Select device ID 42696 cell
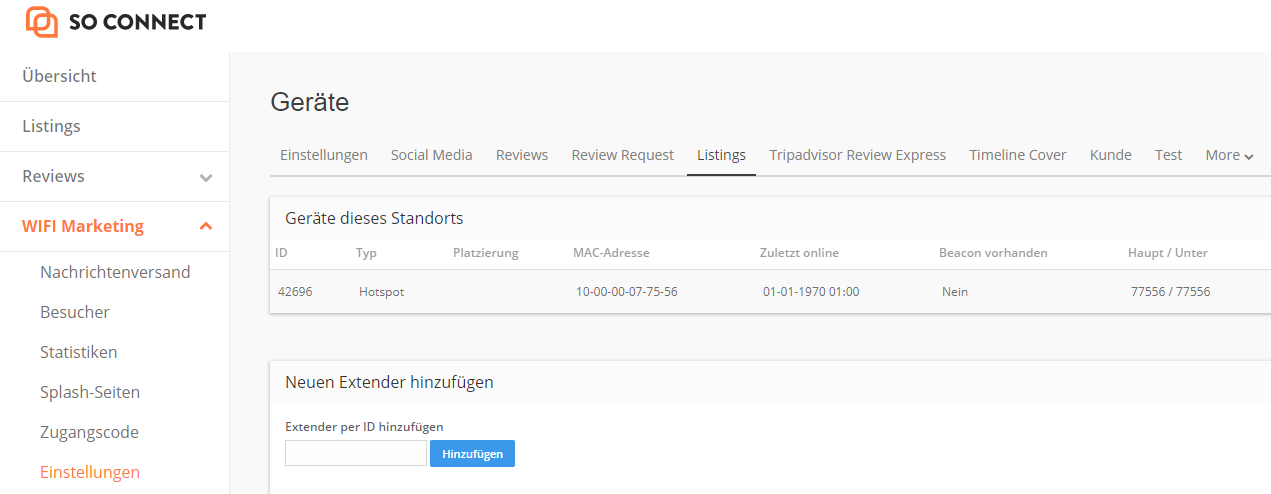The image size is (1271, 494). [x=295, y=292]
